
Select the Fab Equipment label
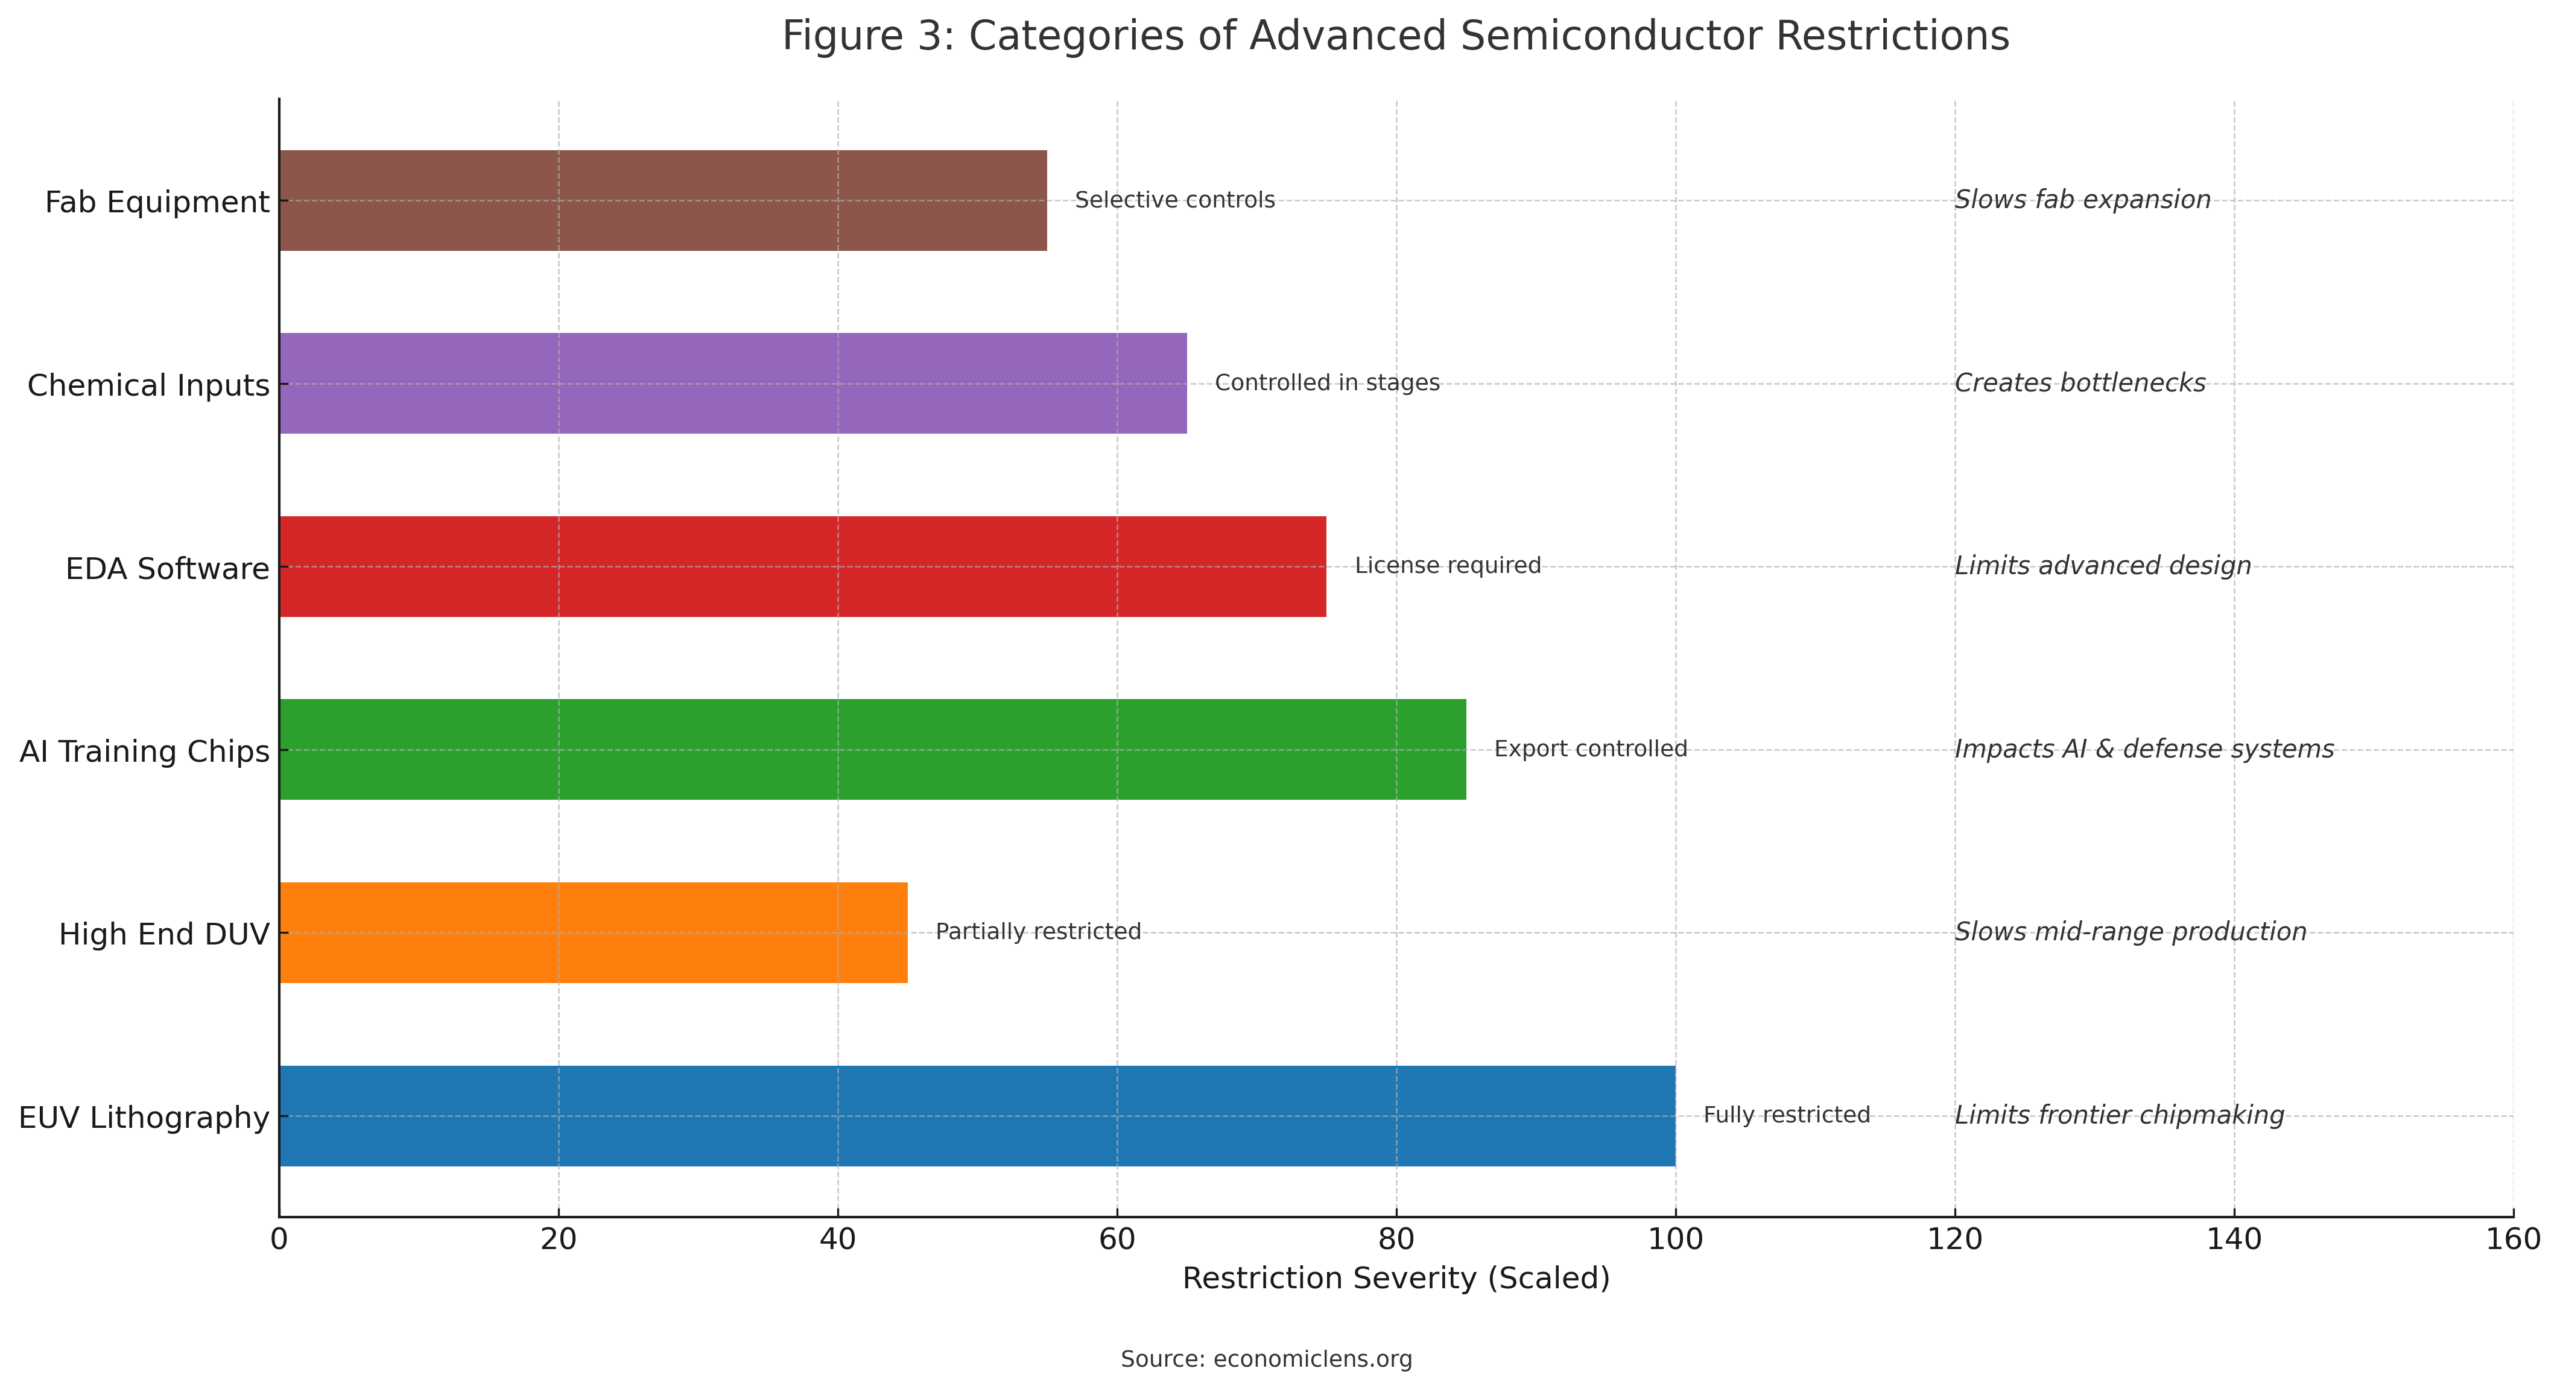156,199
